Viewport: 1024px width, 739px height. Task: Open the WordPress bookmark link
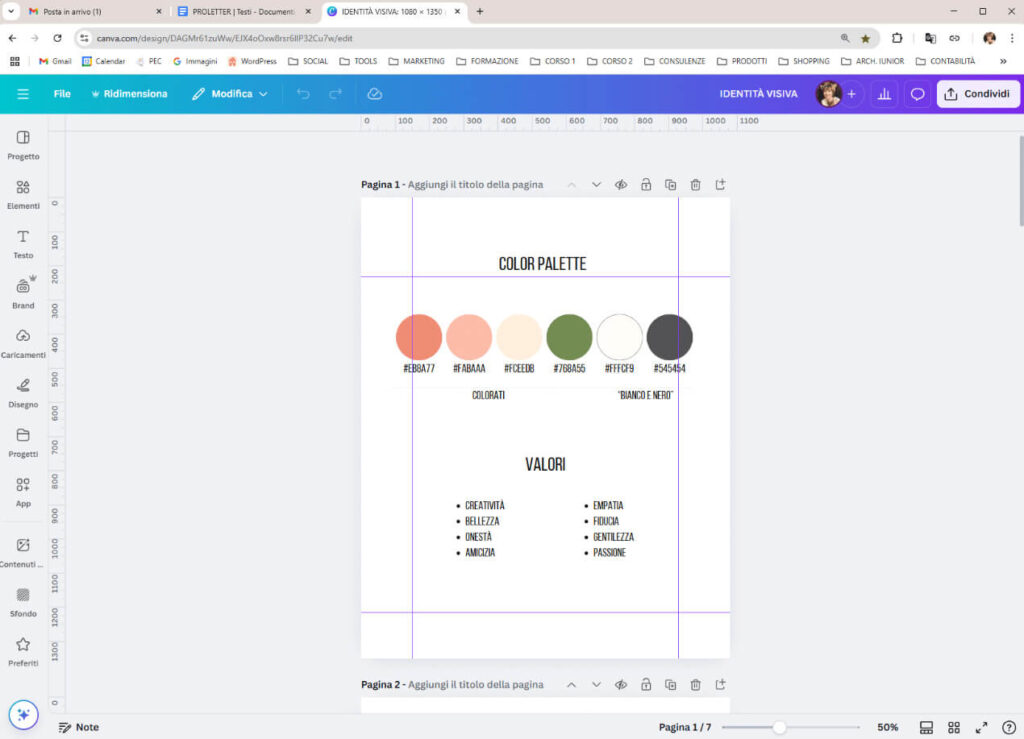click(252, 61)
